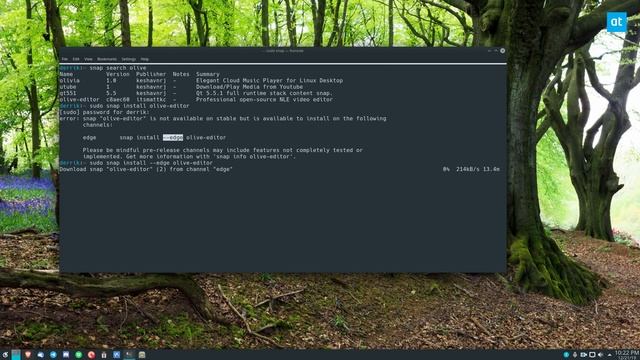
Task: Open the blue-white document icon in taskbar
Action: (66, 355)
